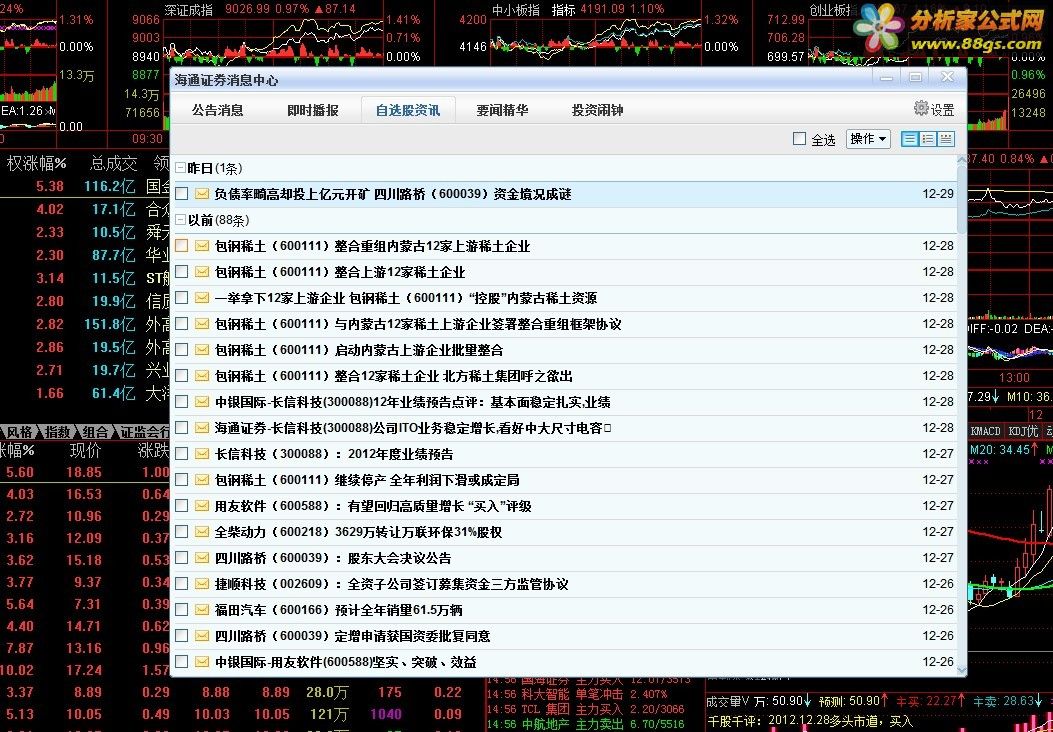
Task: Open the 投资闹钟 tab
Action: [598, 109]
